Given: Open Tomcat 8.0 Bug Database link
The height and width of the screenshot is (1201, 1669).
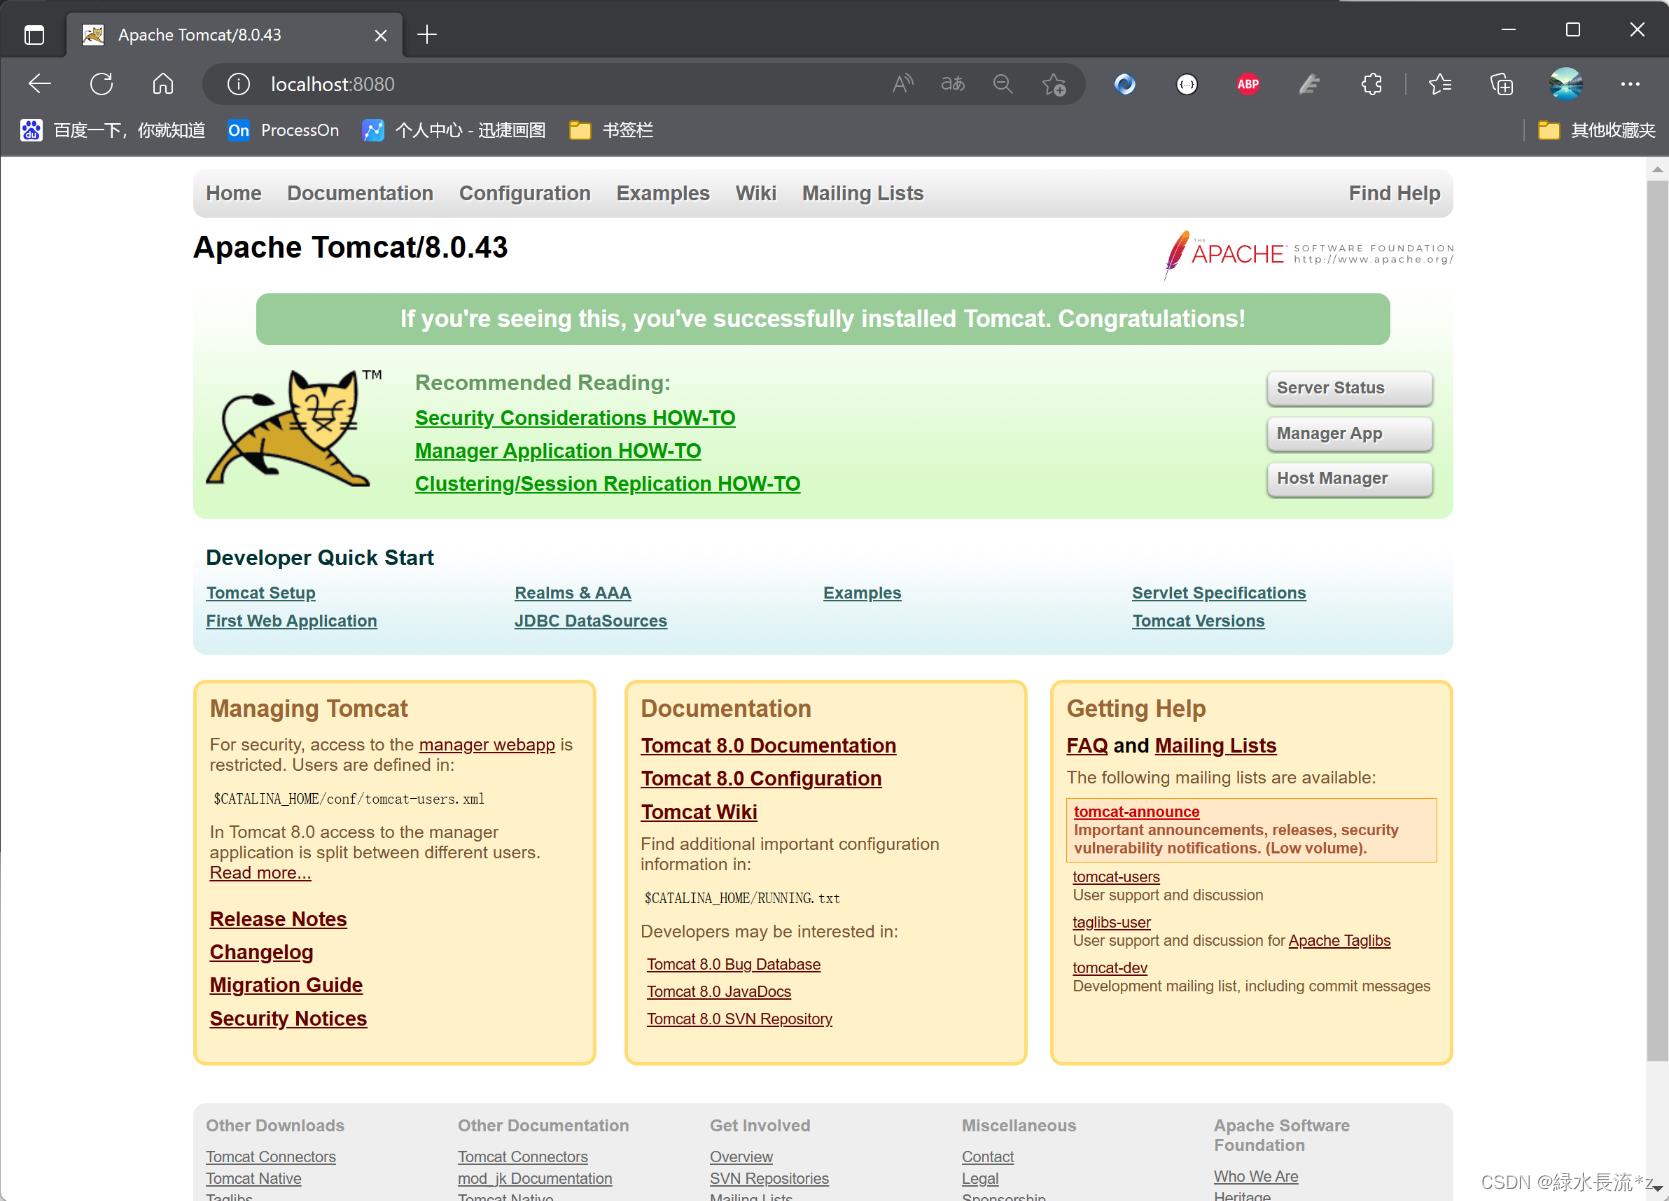Looking at the screenshot, I should pos(733,964).
